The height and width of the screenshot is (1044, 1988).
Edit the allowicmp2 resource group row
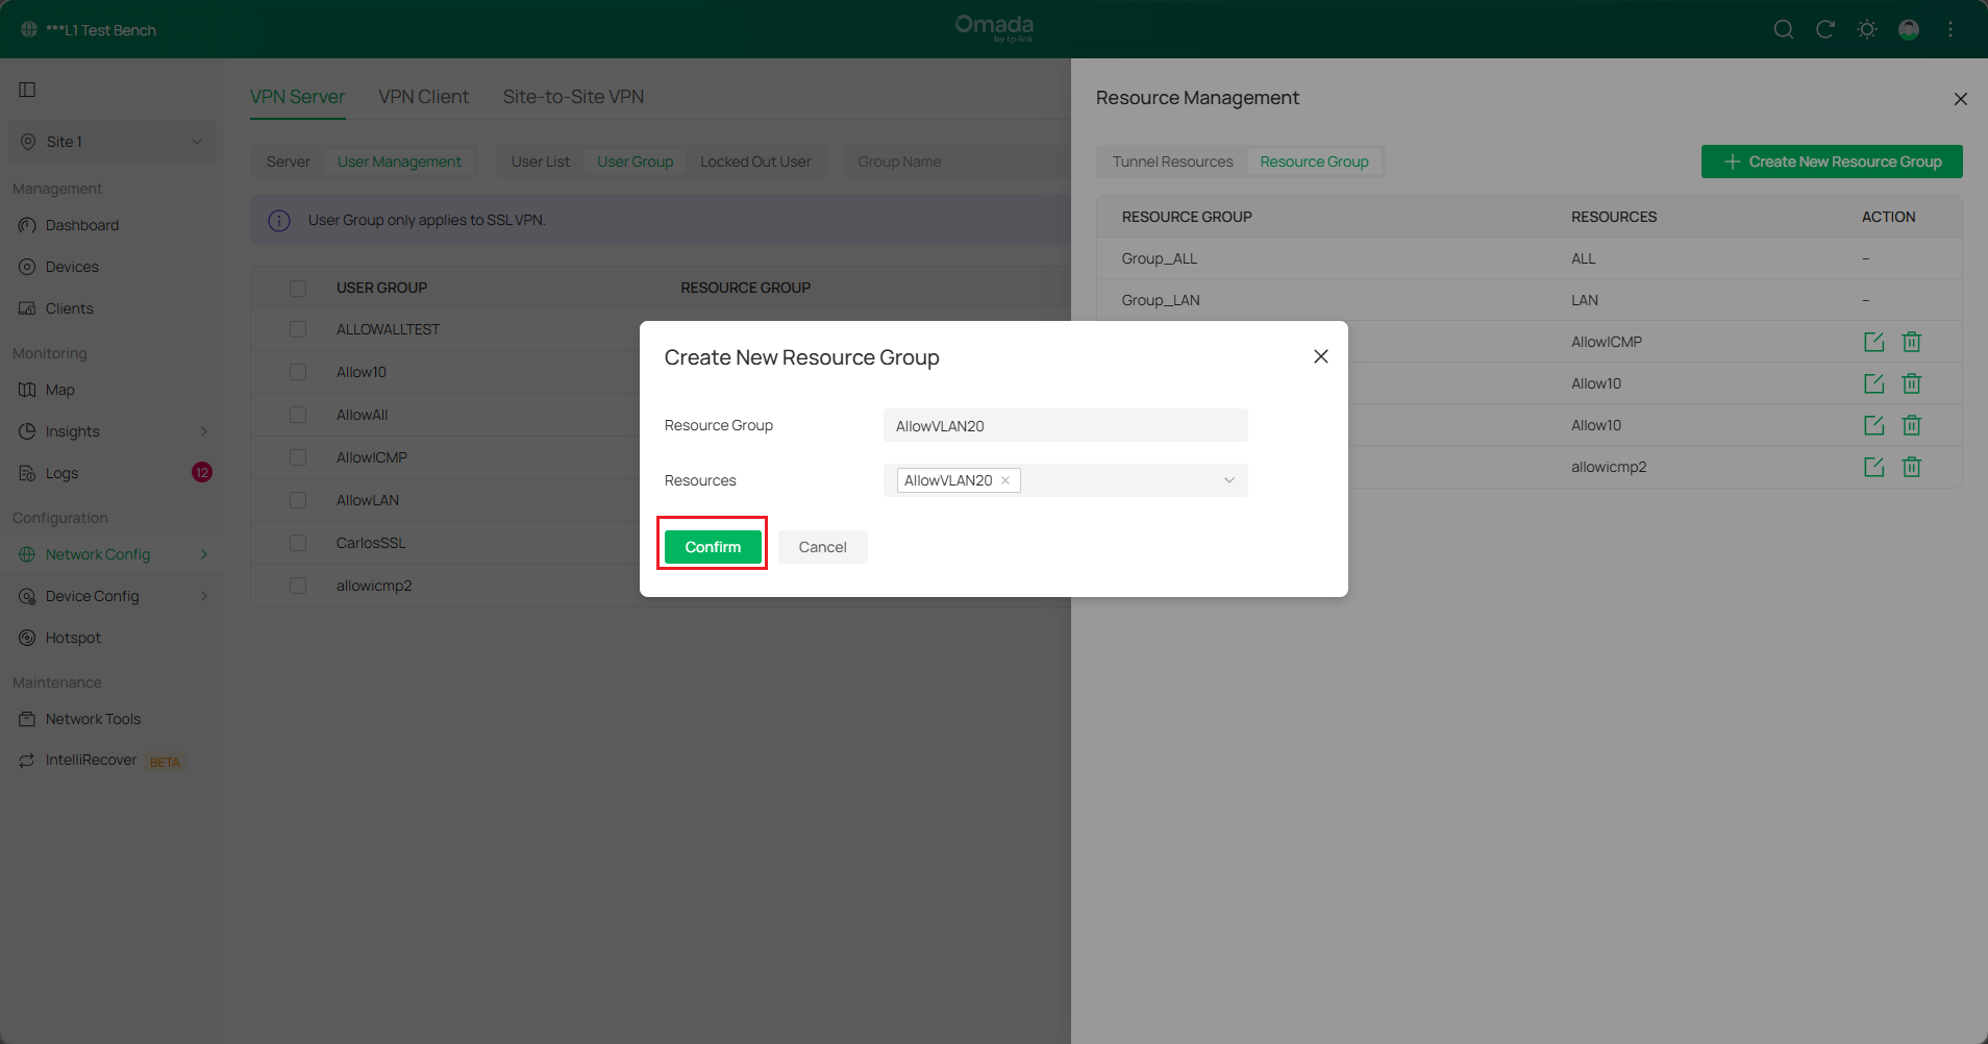tap(1874, 467)
